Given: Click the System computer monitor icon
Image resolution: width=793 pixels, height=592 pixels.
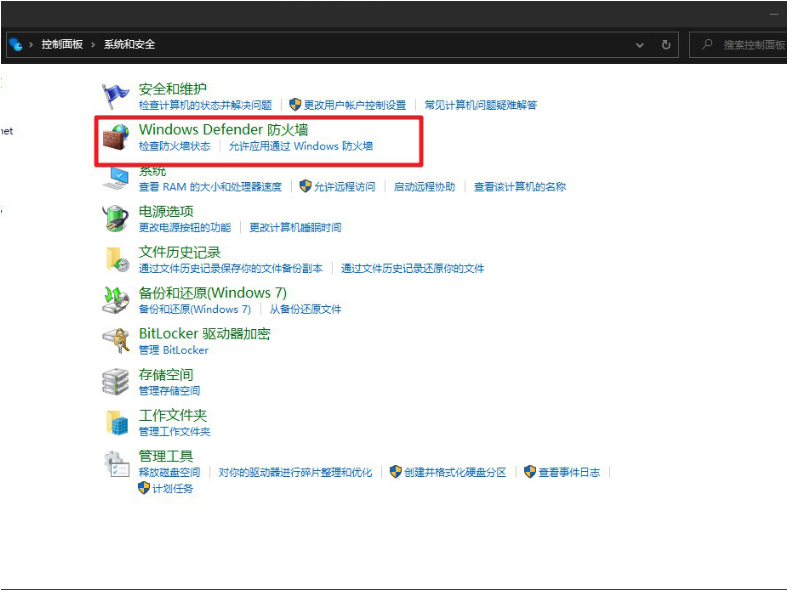Looking at the screenshot, I should pos(116,178).
